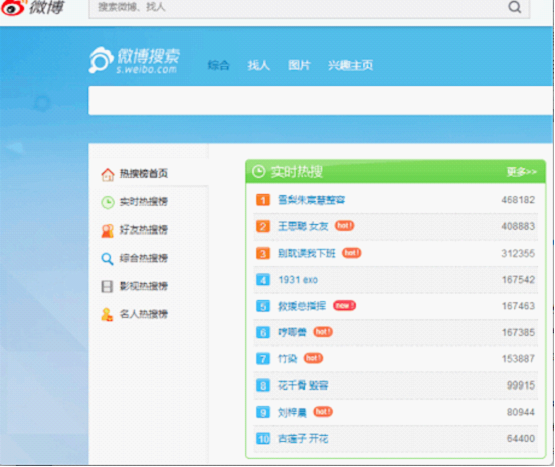Click the hot! badge in rank 3 row
The width and height of the screenshot is (555, 467).
click(351, 253)
